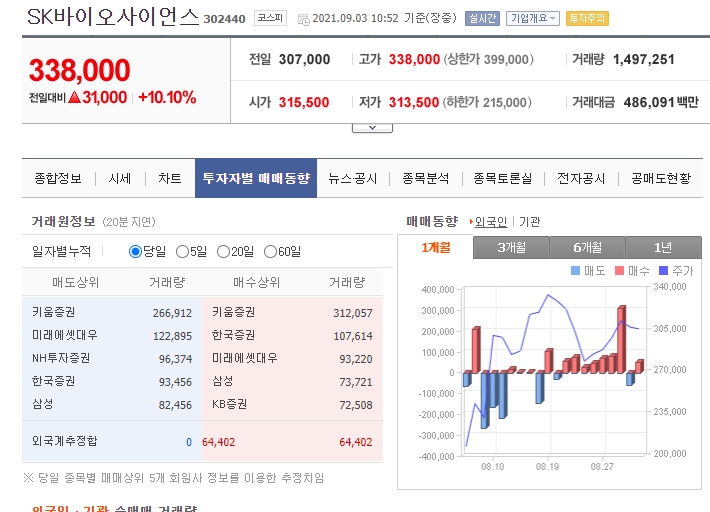Click the blue 매도 legend square
Image resolution: width=710 pixels, height=512 pixels.
pyautogui.click(x=575, y=271)
